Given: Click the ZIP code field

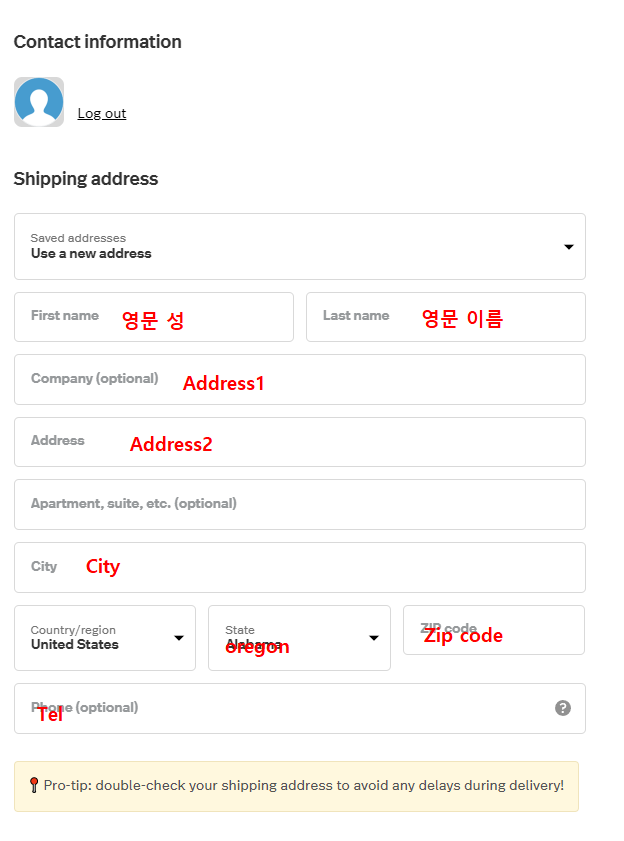Looking at the screenshot, I should (x=494, y=630).
